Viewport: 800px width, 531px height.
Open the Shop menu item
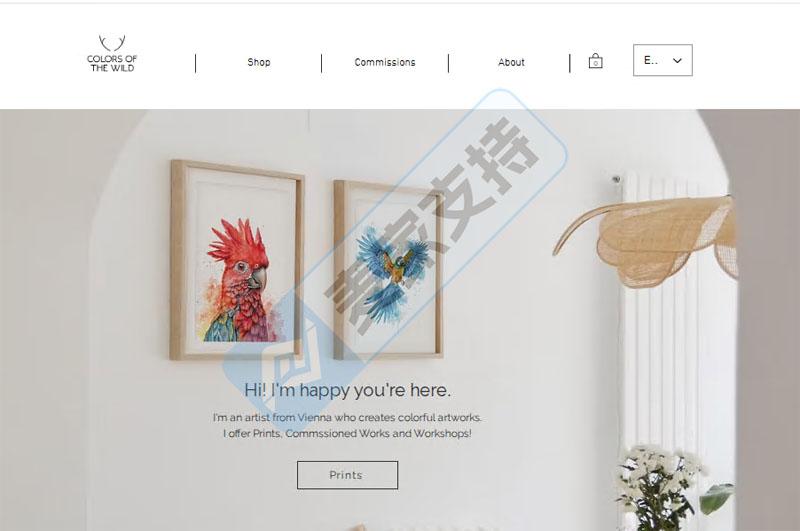click(x=259, y=62)
